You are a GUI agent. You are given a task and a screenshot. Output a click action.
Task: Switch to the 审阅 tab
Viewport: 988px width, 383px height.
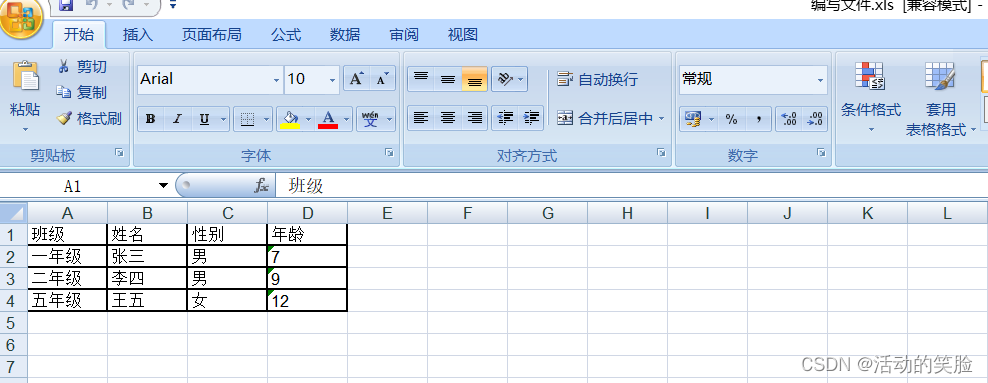(x=404, y=35)
